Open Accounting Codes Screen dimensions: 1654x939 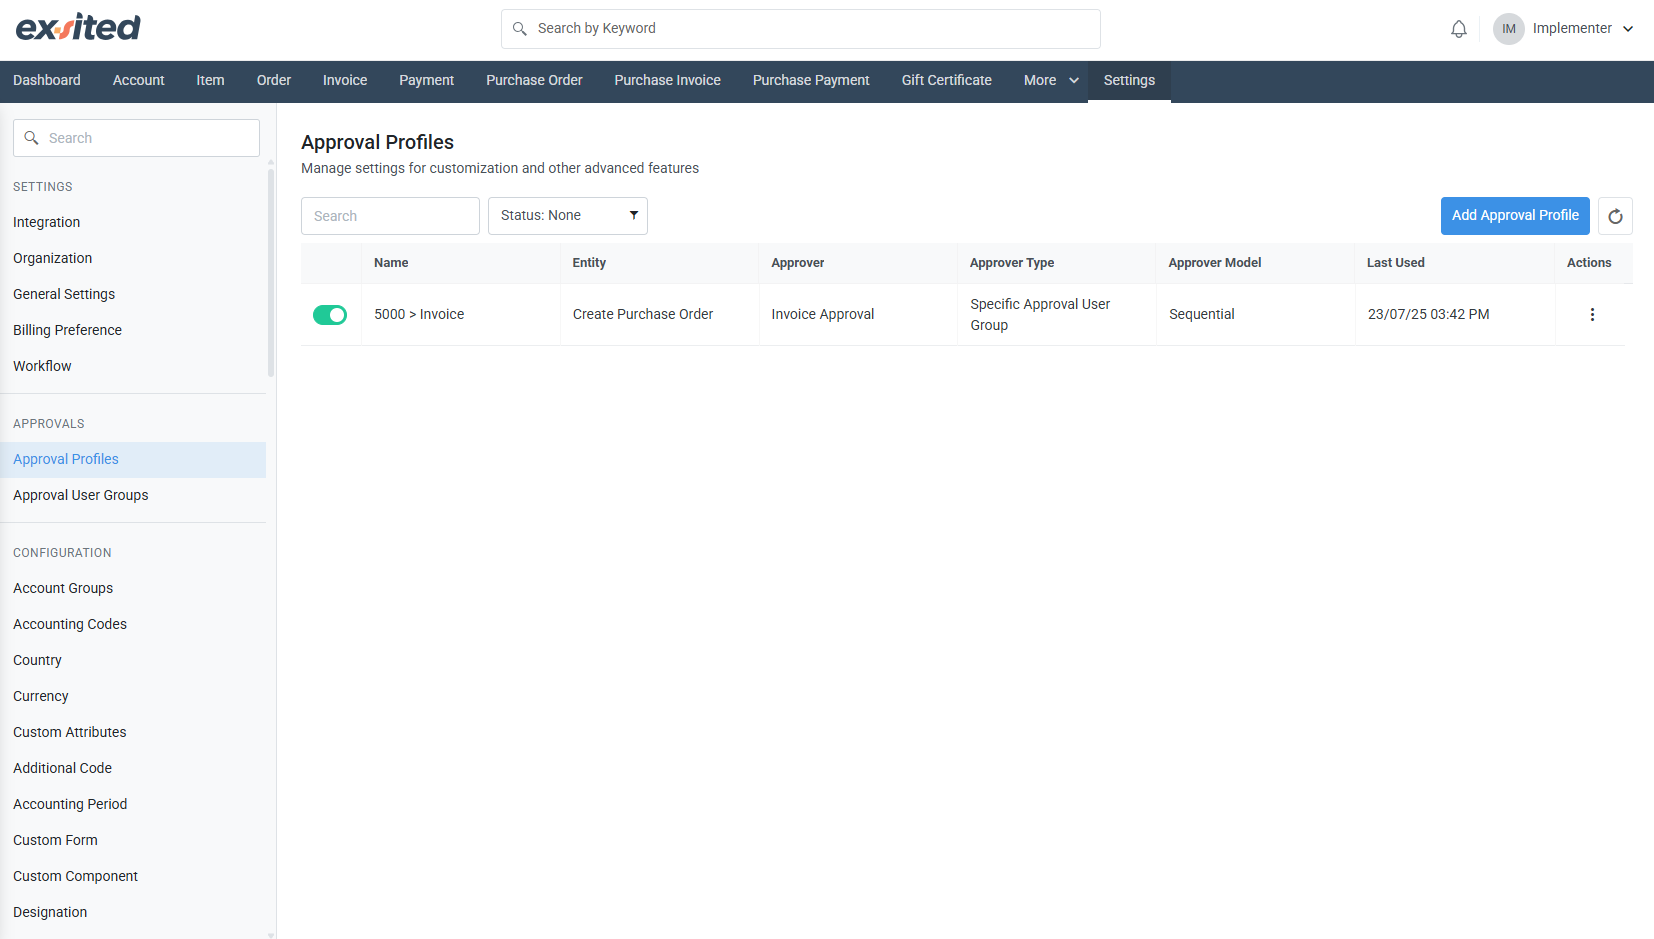133,624
